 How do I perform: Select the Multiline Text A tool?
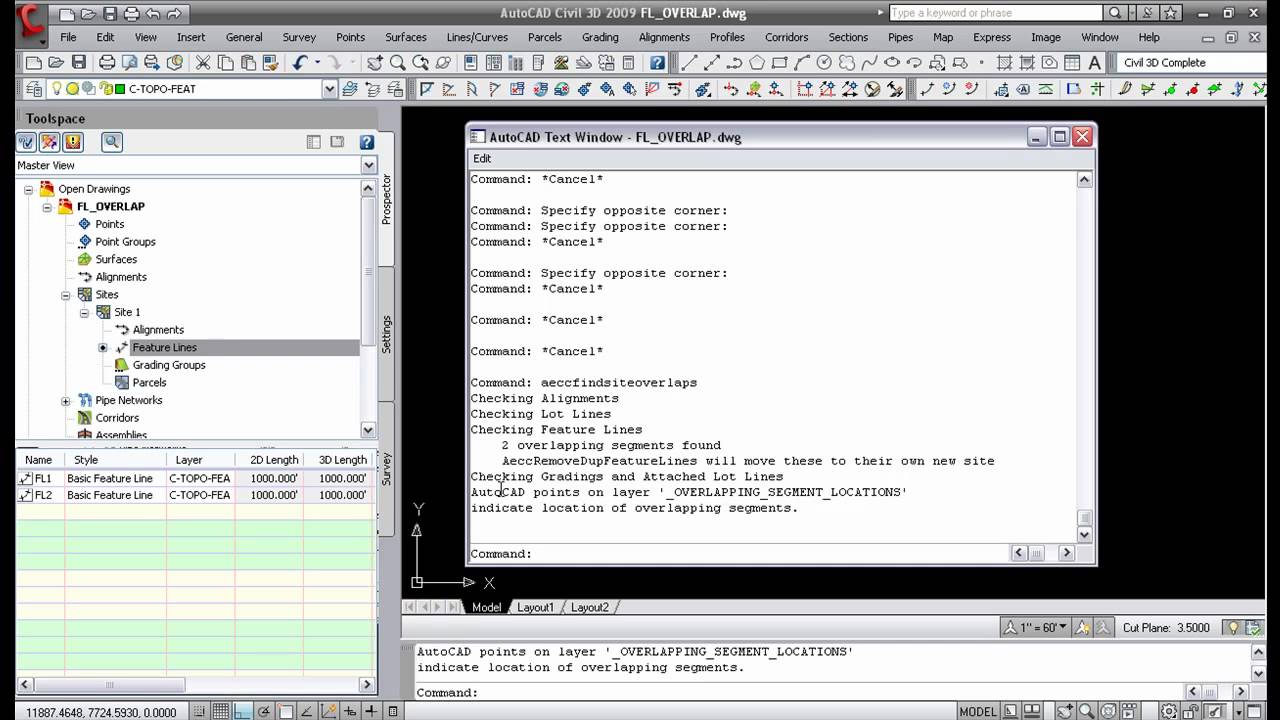(x=1094, y=62)
